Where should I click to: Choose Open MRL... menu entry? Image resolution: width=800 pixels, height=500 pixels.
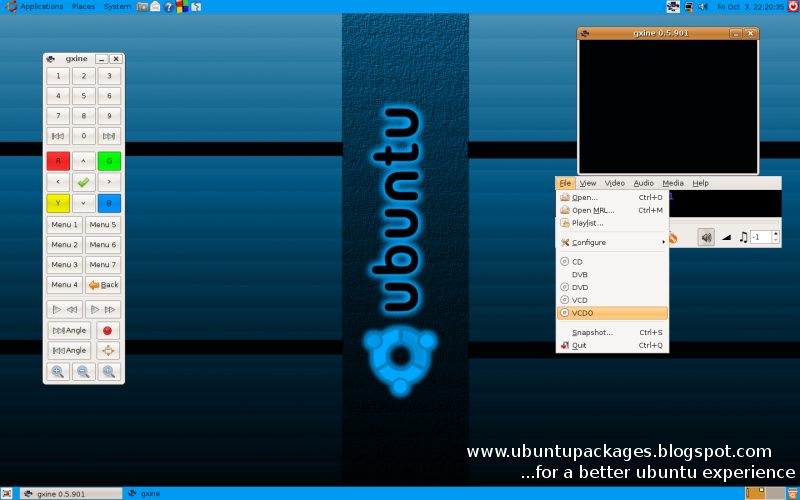pos(612,210)
